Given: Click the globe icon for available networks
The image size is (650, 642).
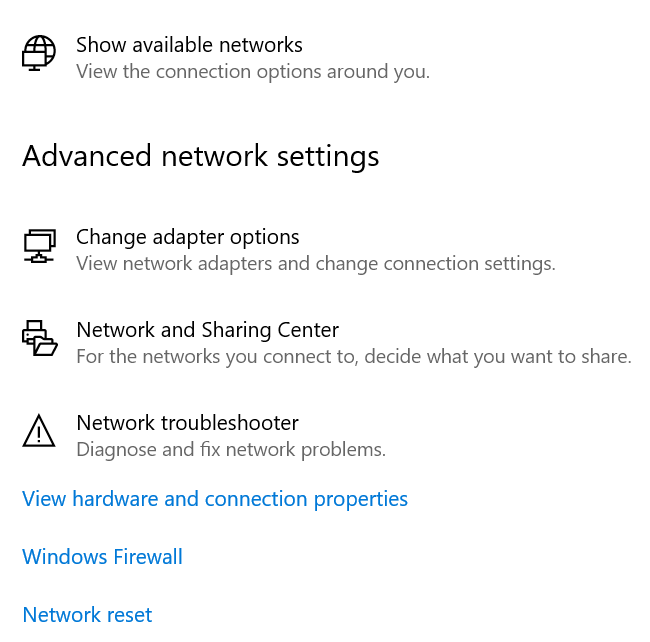Looking at the screenshot, I should tap(39, 52).
